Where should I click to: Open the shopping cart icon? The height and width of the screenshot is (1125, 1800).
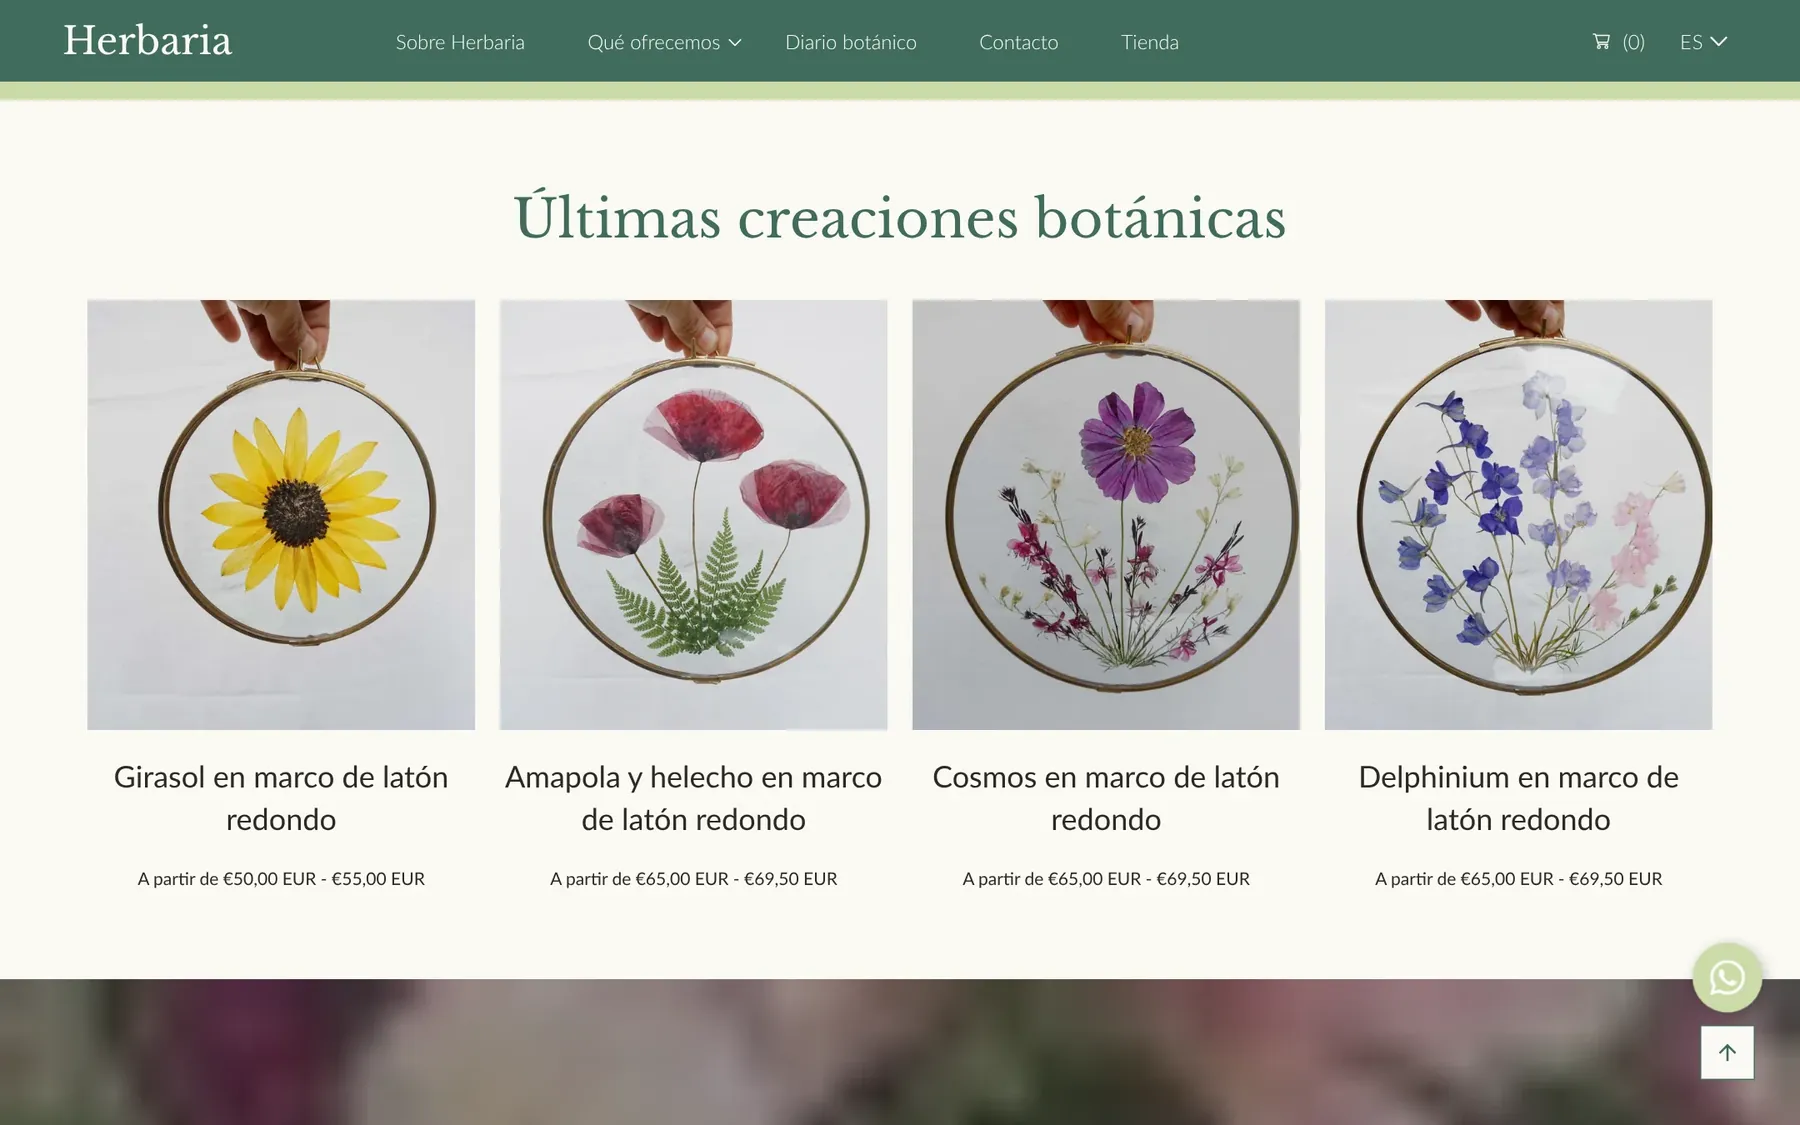pyautogui.click(x=1601, y=41)
